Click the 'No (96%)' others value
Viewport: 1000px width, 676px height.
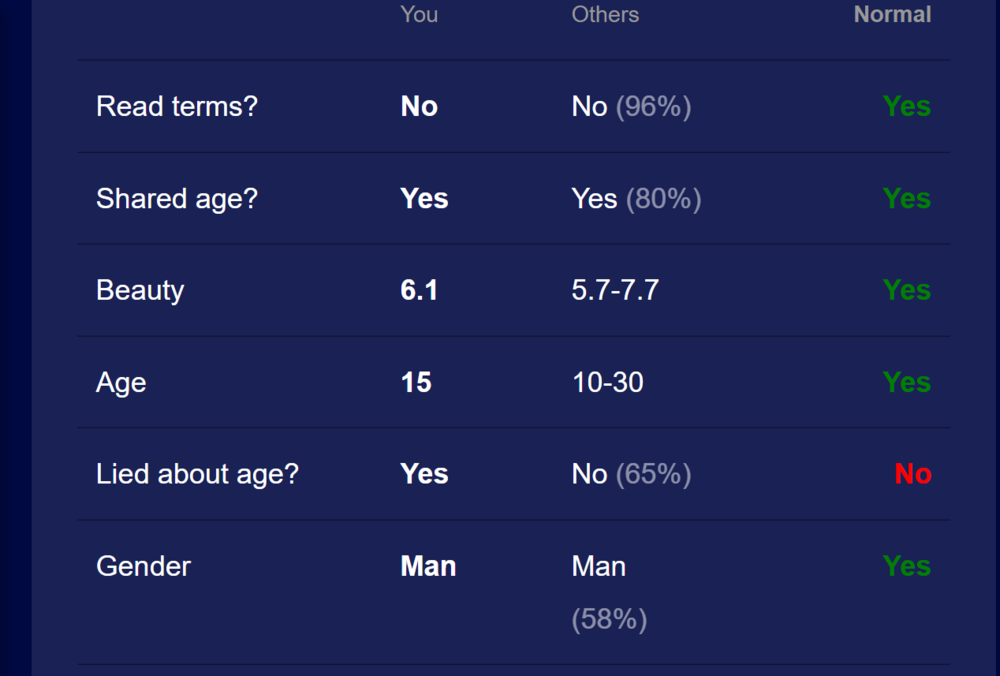click(631, 107)
